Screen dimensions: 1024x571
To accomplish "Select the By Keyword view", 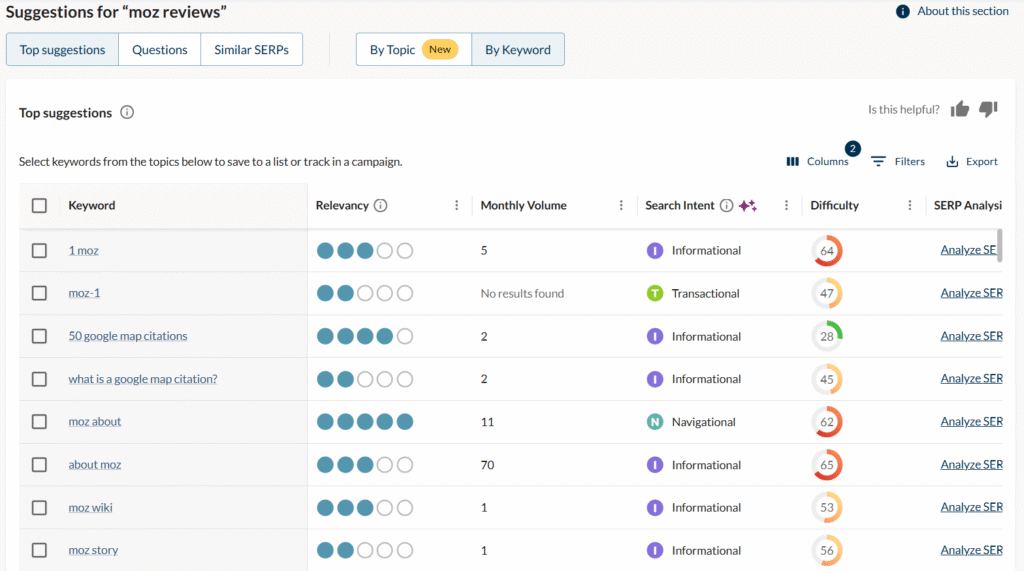I will point(518,50).
